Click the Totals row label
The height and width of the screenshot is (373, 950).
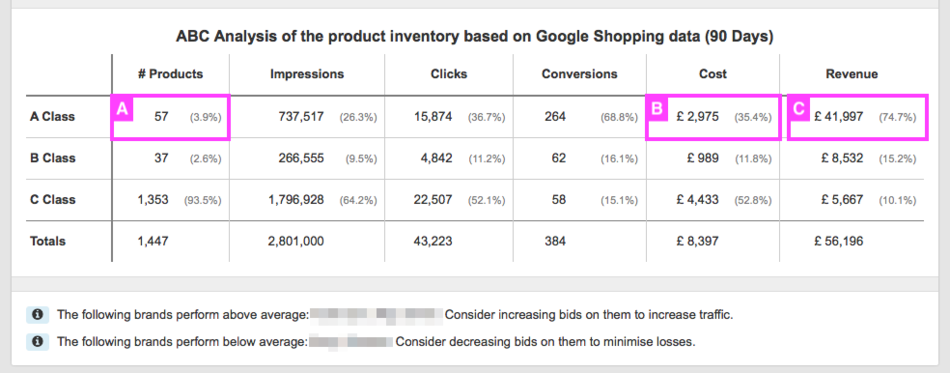[x=48, y=241]
